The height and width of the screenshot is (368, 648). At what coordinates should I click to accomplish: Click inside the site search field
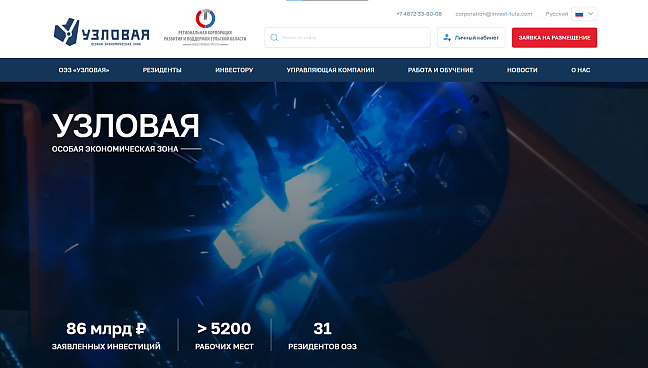347,38
